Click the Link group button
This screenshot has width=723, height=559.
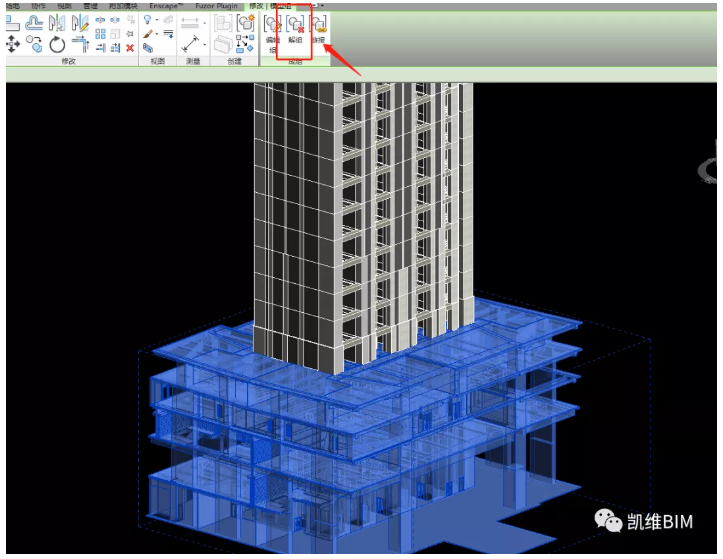[x=319, y=30]
